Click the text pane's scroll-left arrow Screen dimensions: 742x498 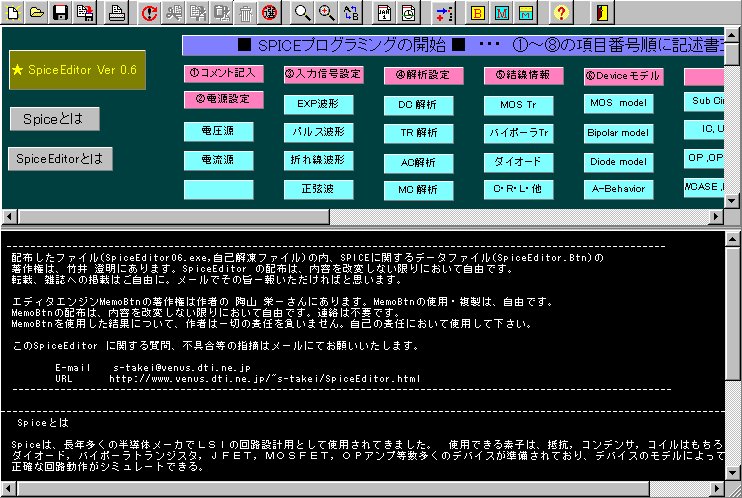point(9,489)
